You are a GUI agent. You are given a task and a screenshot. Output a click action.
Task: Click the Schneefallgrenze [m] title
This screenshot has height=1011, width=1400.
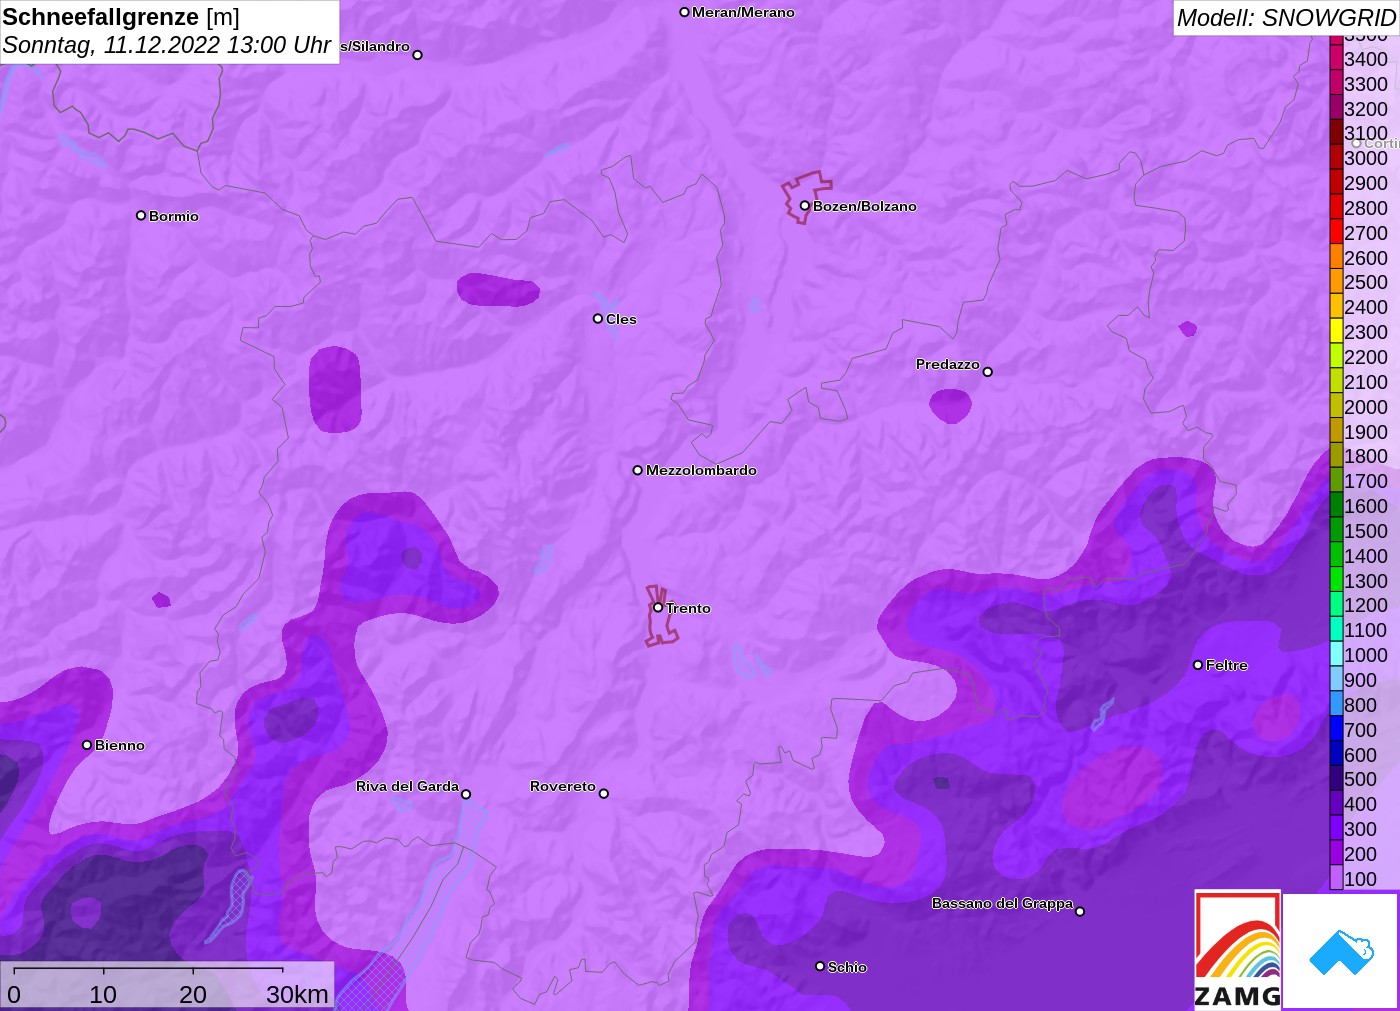point(121,17)
